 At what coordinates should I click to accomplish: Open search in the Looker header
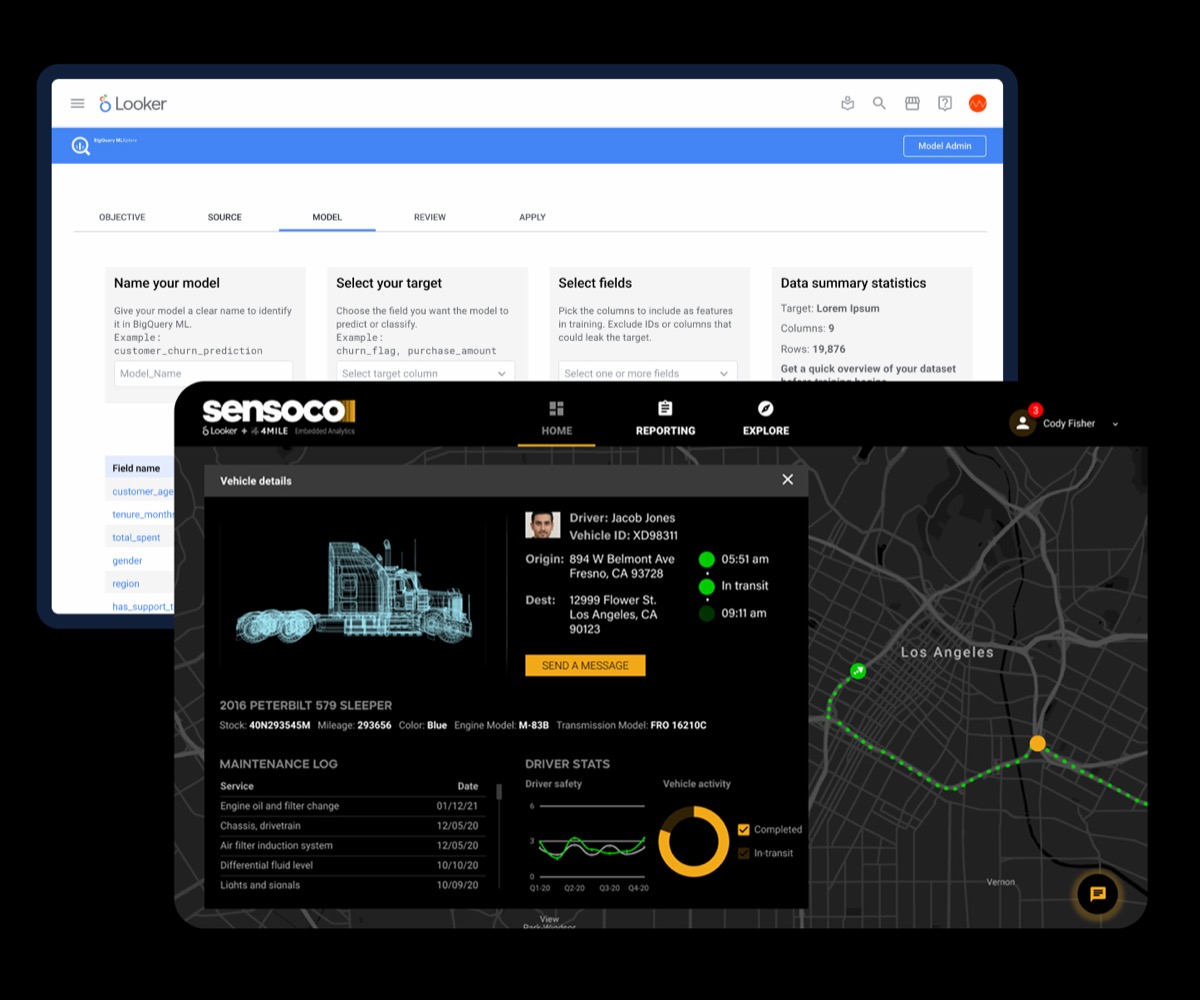coord(879,103)
